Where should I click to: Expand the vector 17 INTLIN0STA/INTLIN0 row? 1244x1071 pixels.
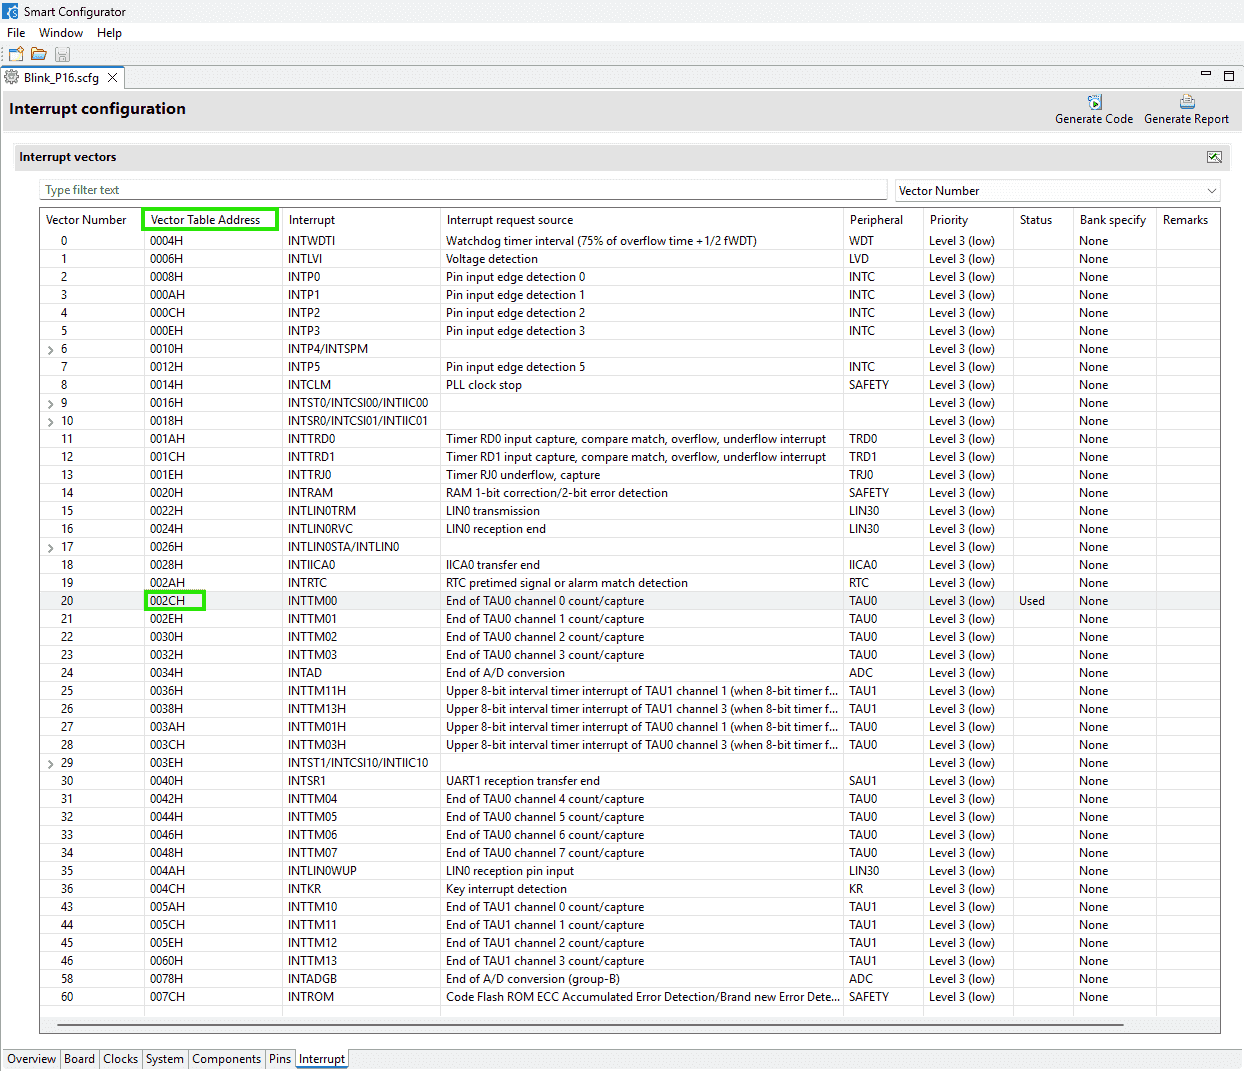pyautogui.click(x=51, y=548)
